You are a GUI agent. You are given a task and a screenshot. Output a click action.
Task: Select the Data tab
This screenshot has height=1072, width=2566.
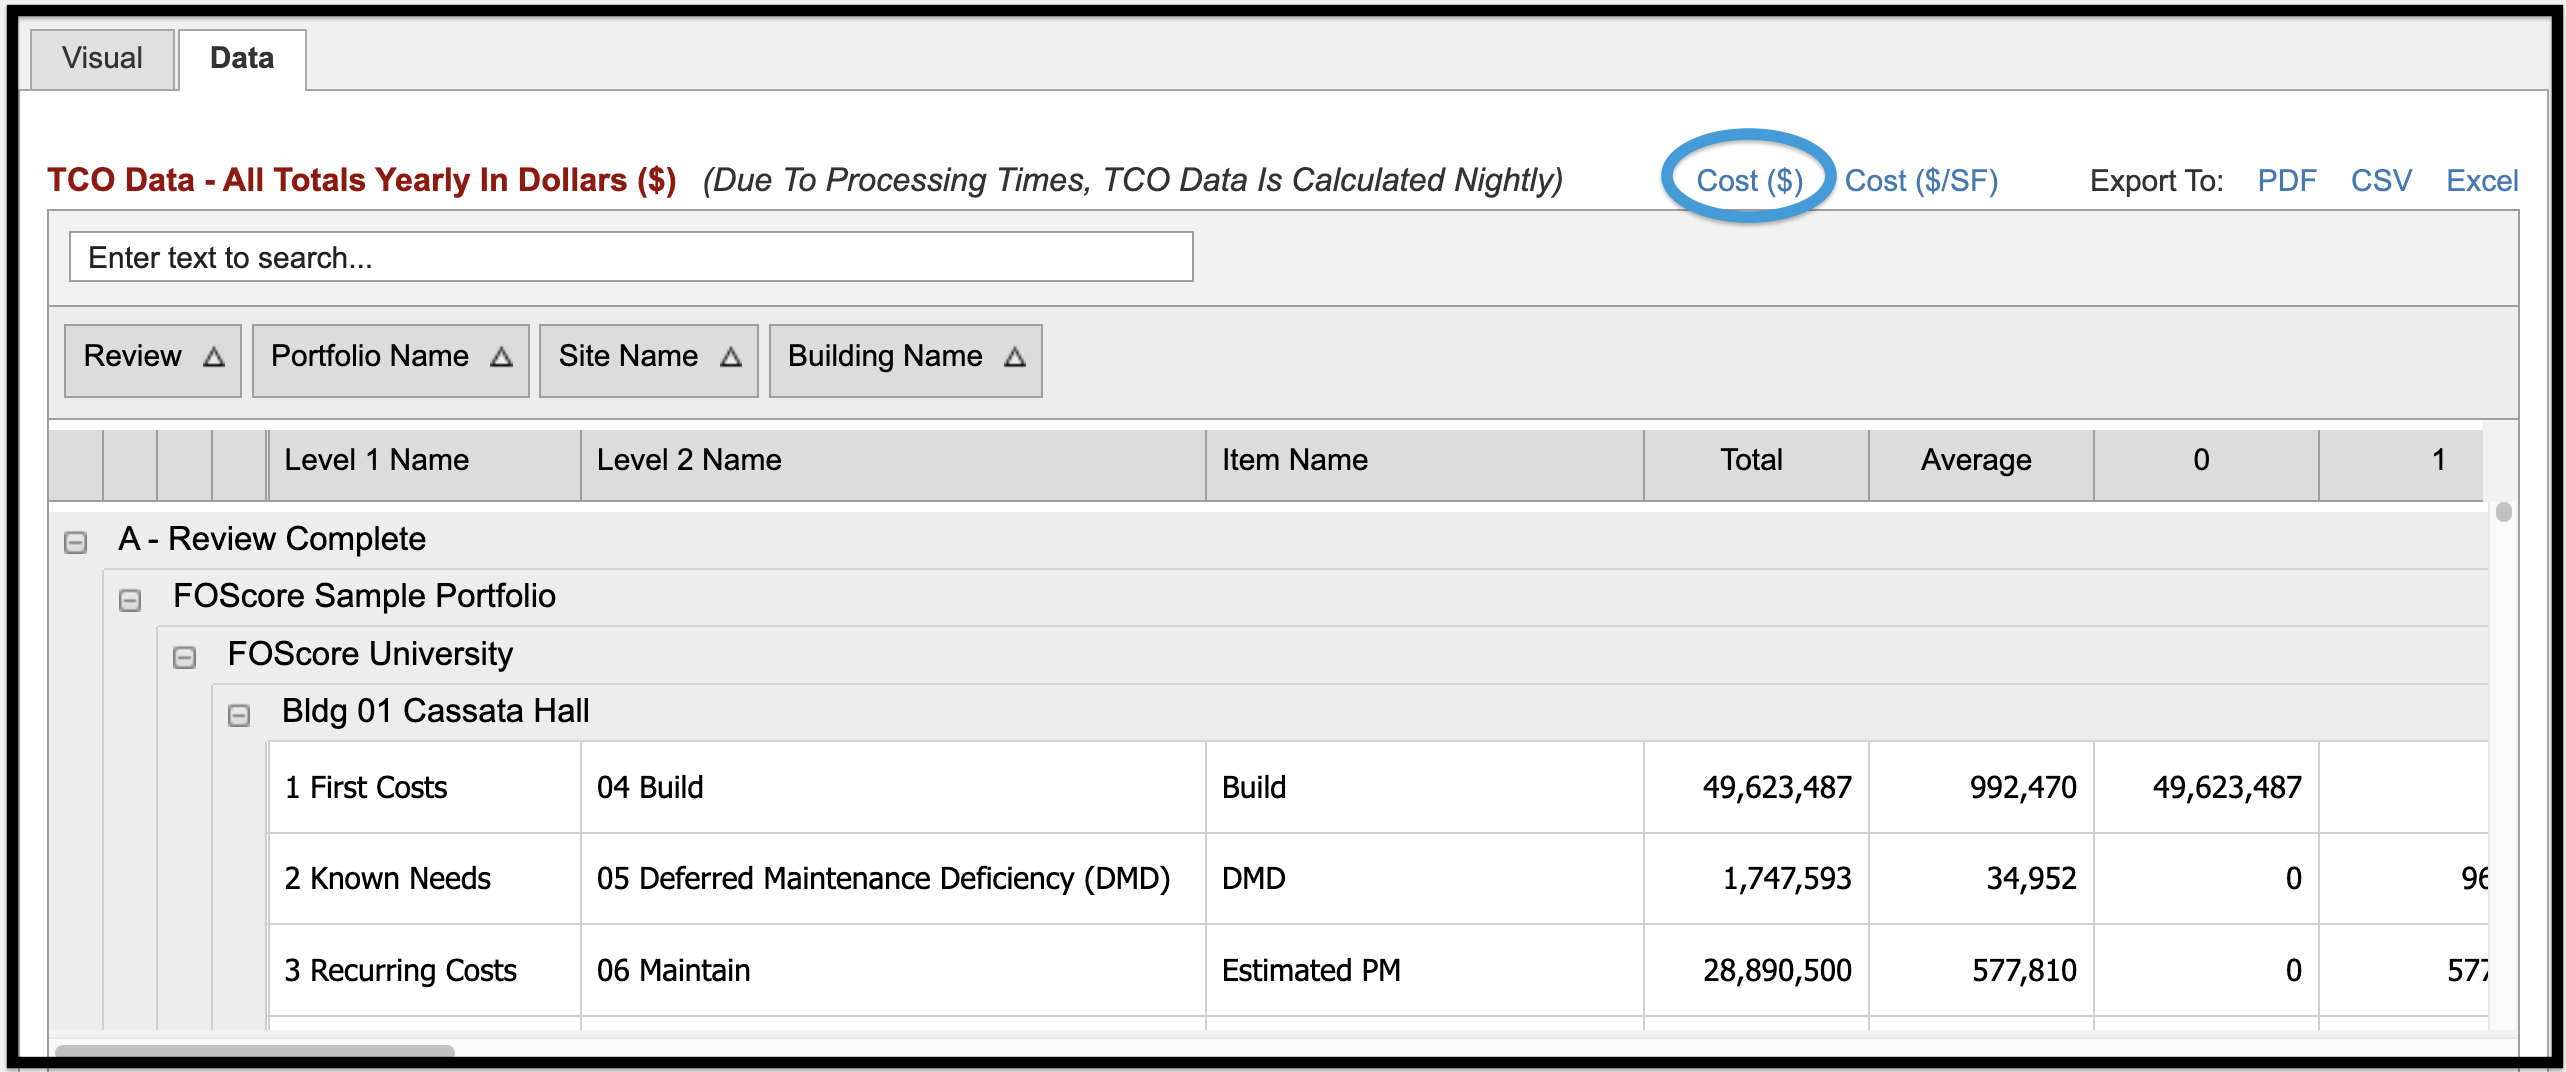click(242, 58)
